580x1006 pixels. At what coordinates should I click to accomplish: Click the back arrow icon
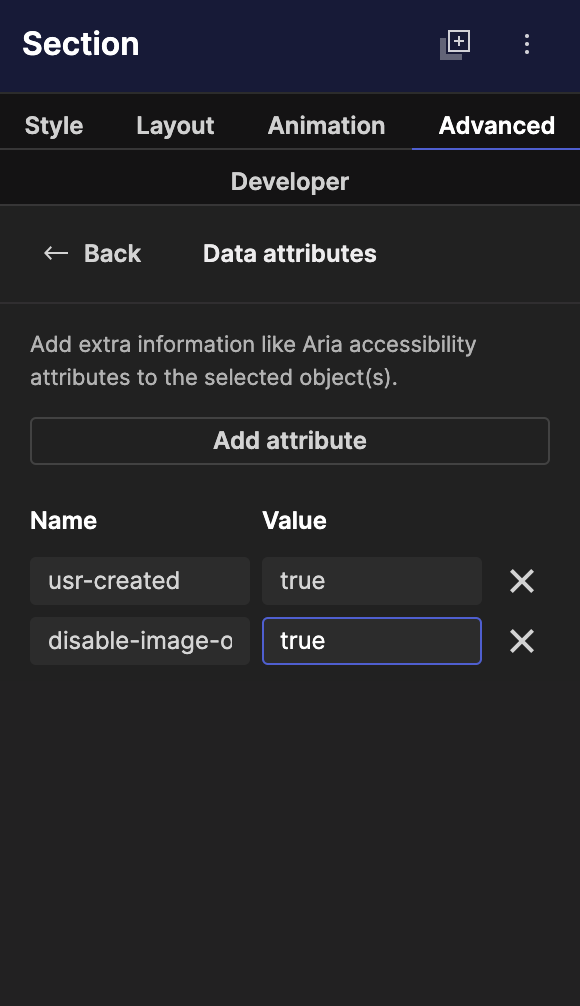tap(56, 253)
